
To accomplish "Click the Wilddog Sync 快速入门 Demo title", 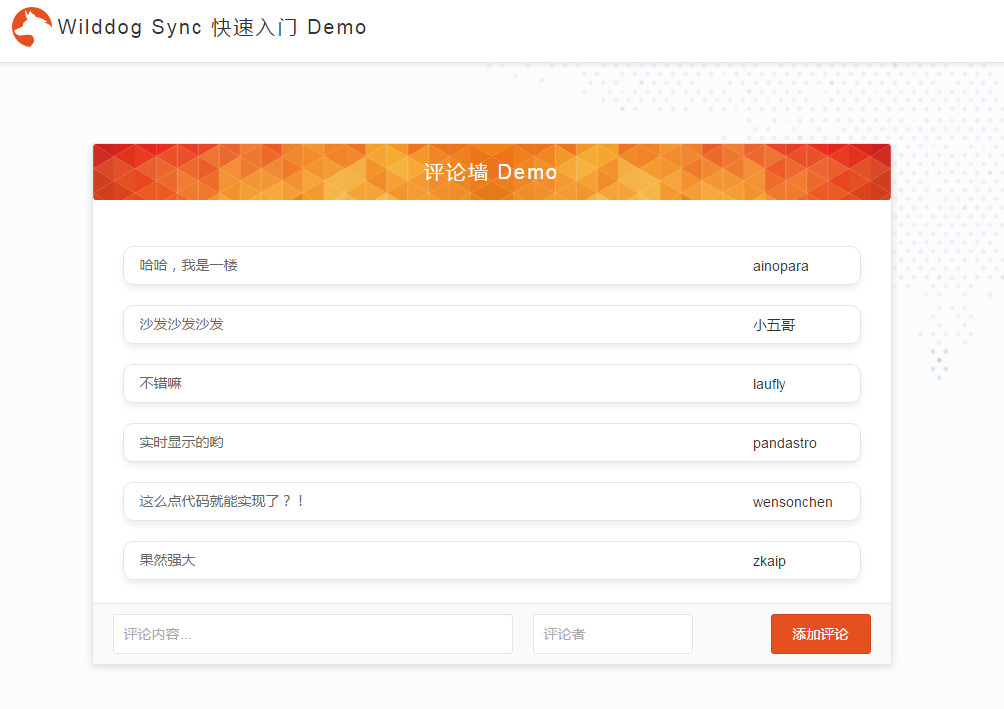I will pyautogui.click(x=212, y=27).
